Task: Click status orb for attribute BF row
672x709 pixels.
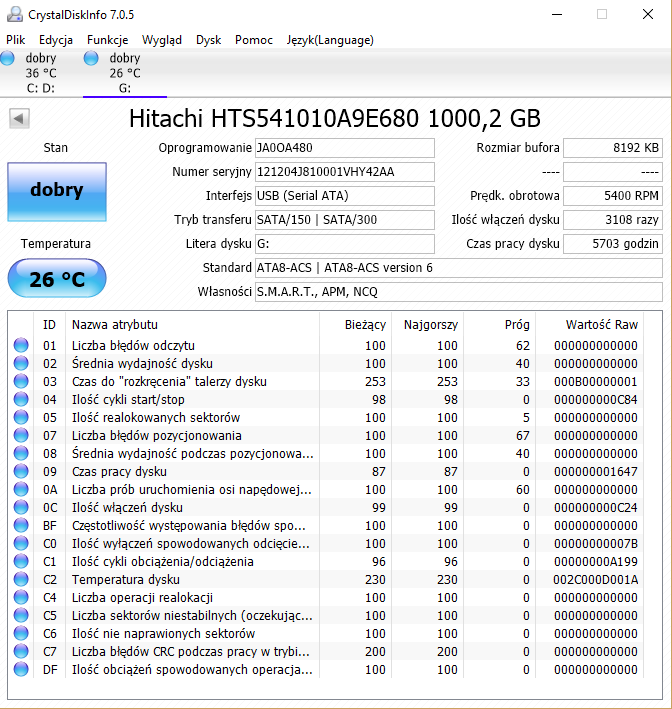Action: click(x=21, y=525)
